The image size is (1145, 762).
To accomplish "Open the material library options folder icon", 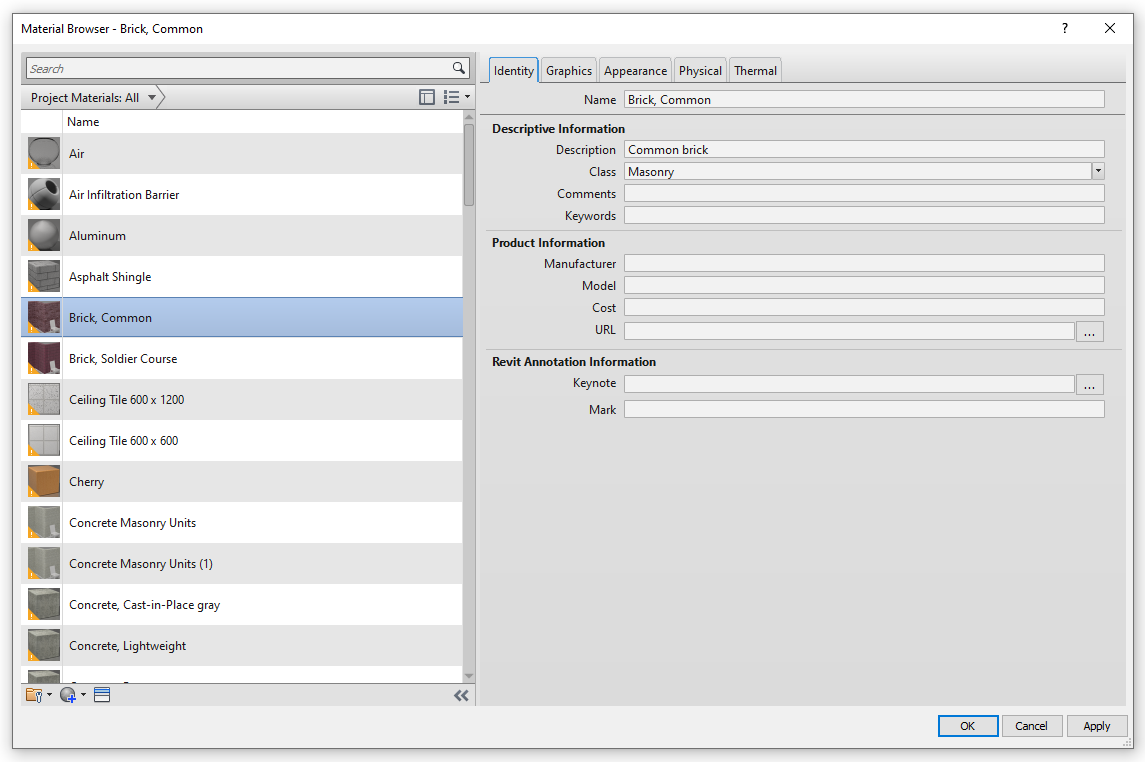I will (33, 694).
